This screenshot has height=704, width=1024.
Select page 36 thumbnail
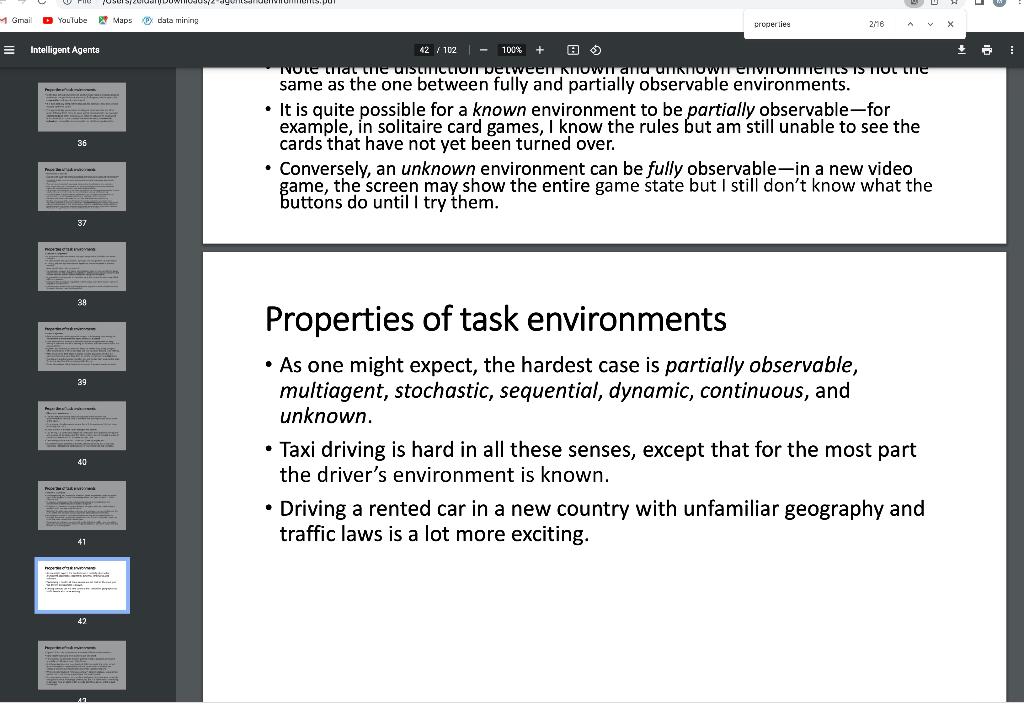coord(82,107)
